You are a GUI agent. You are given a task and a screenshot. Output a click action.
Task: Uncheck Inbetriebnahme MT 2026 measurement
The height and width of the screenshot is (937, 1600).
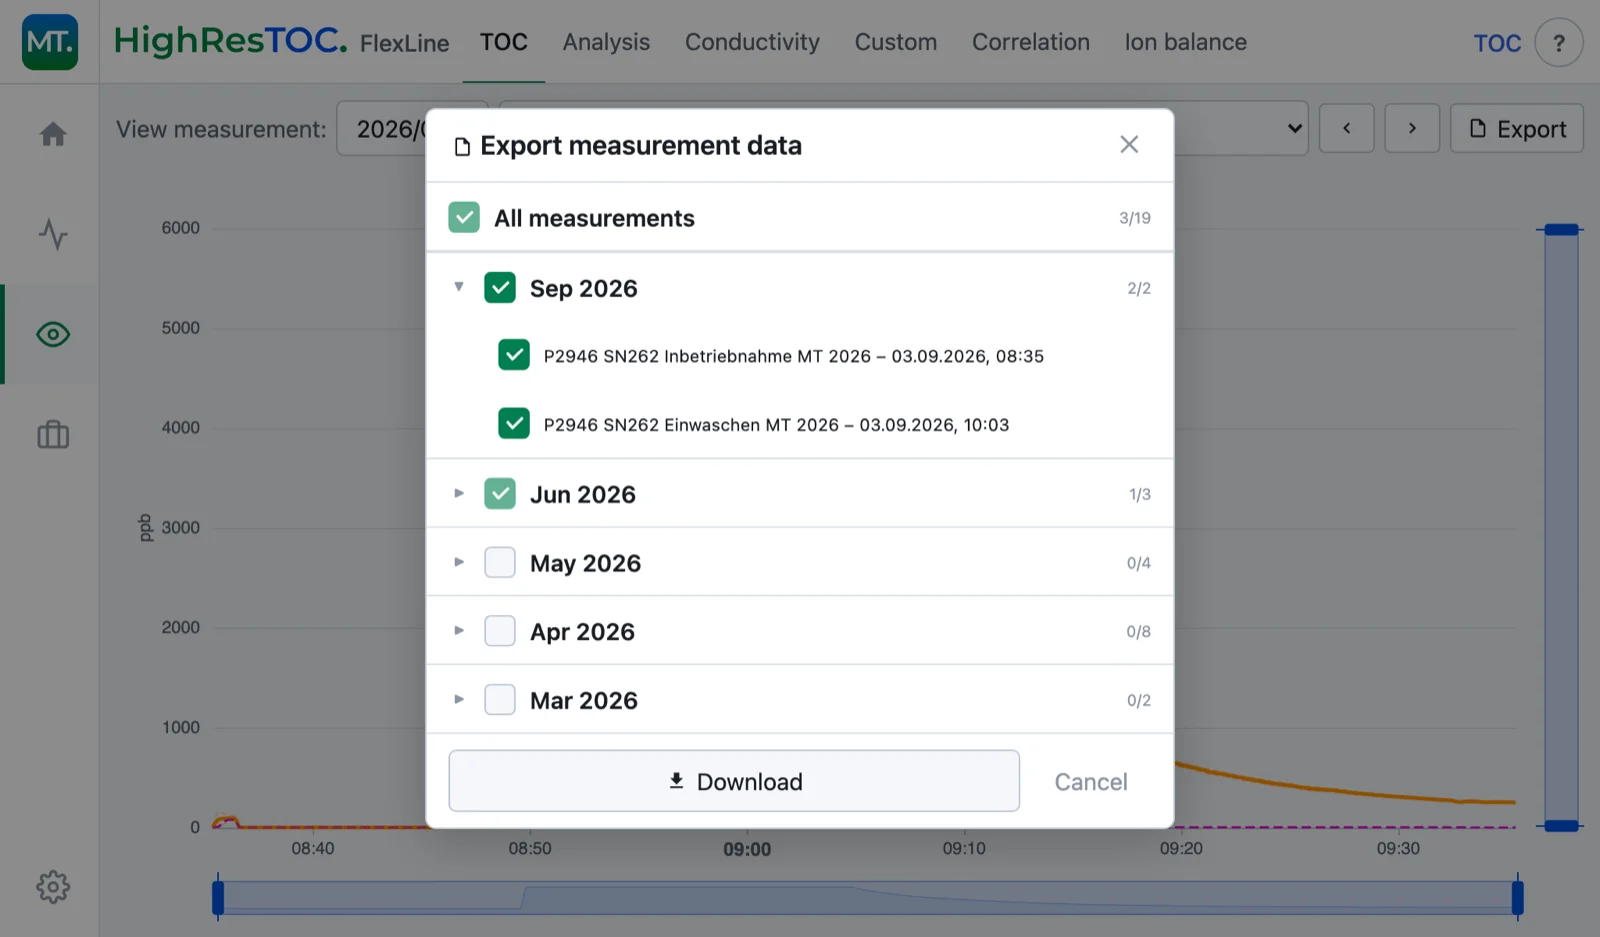514,355
